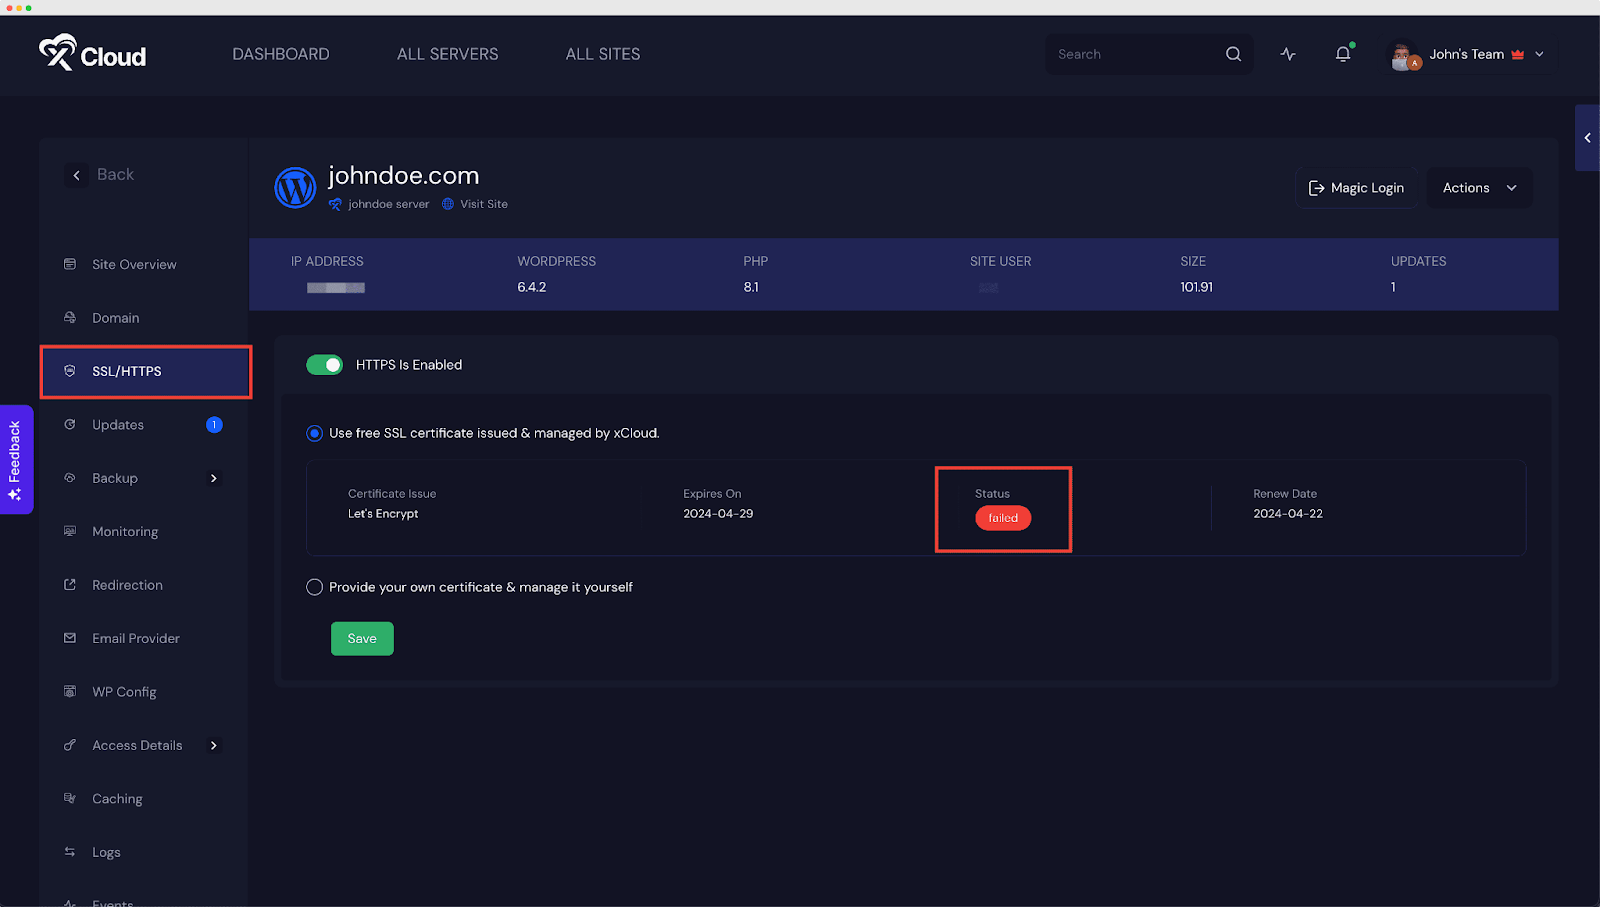Click the Domain globe icon in sidebar
This screenshot has width=1600, height=907.
69,317
